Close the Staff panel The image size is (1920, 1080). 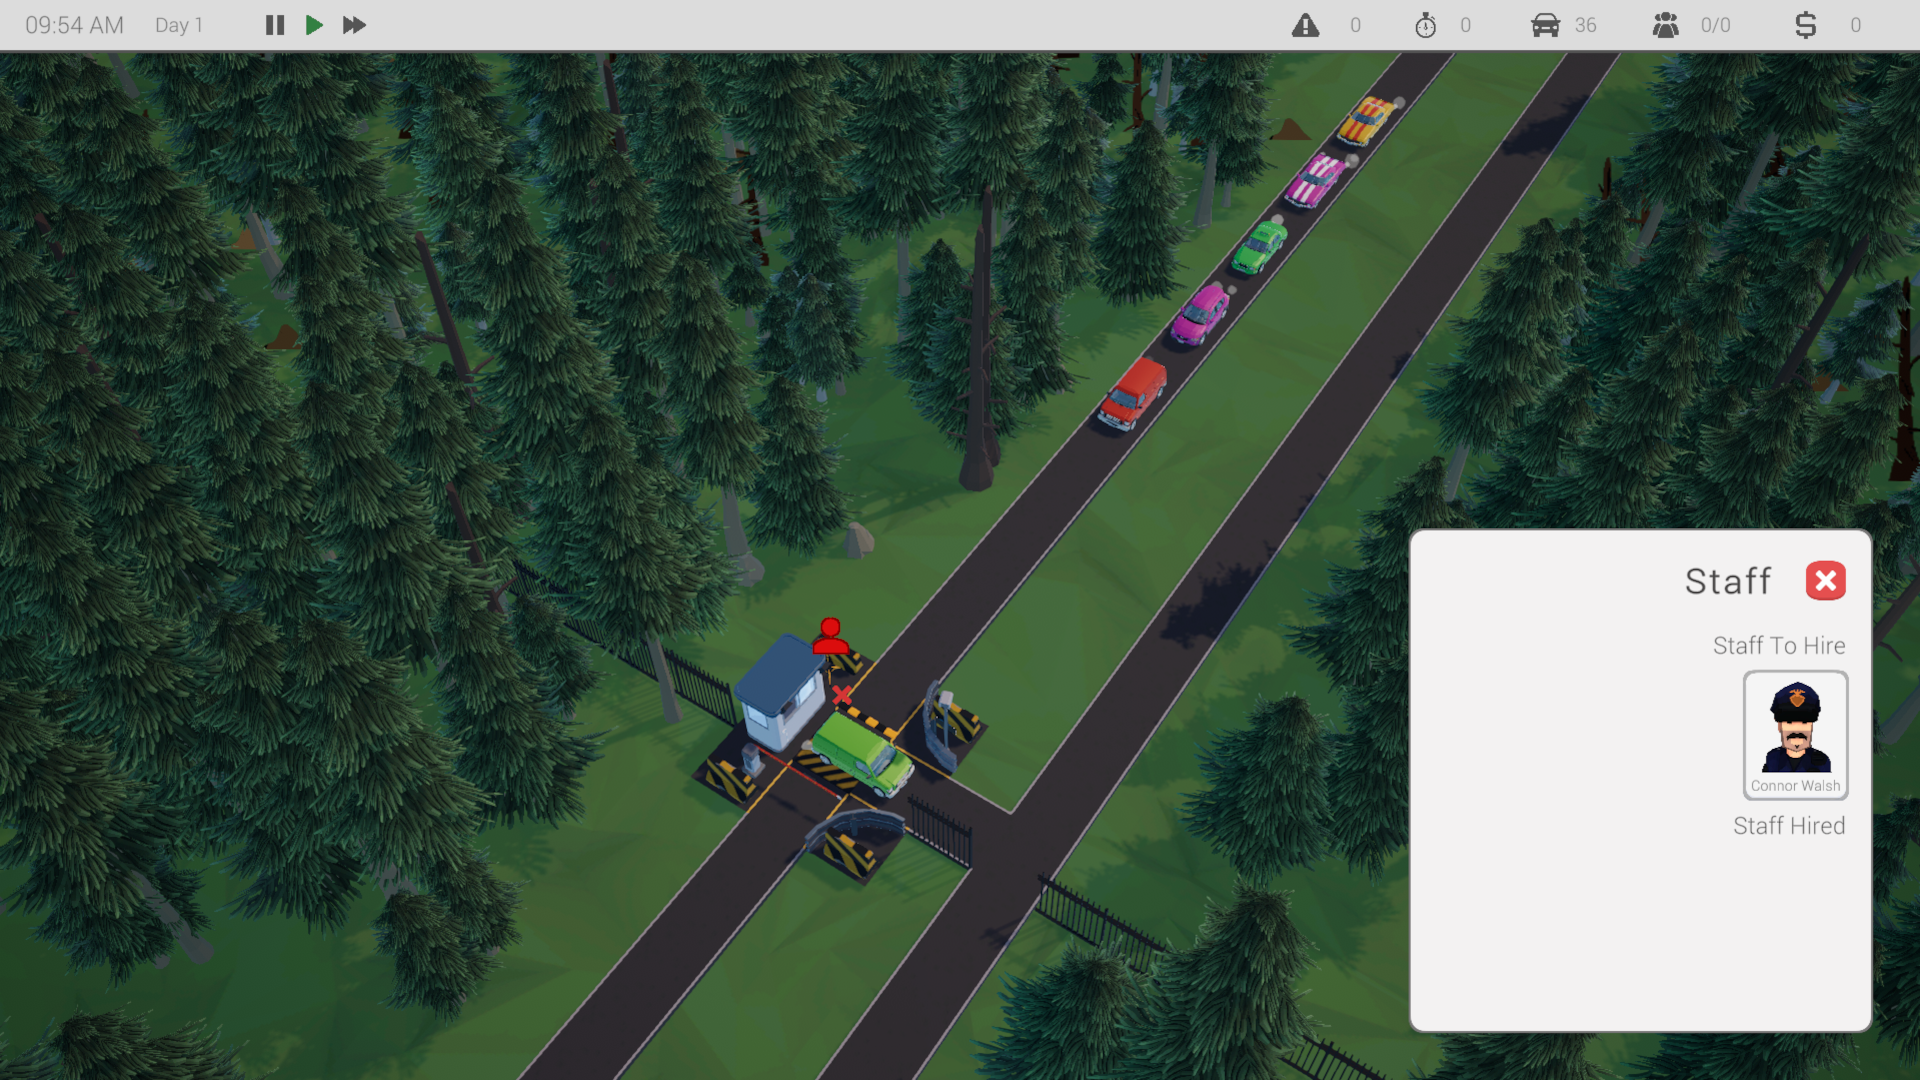coord(1825,580)
